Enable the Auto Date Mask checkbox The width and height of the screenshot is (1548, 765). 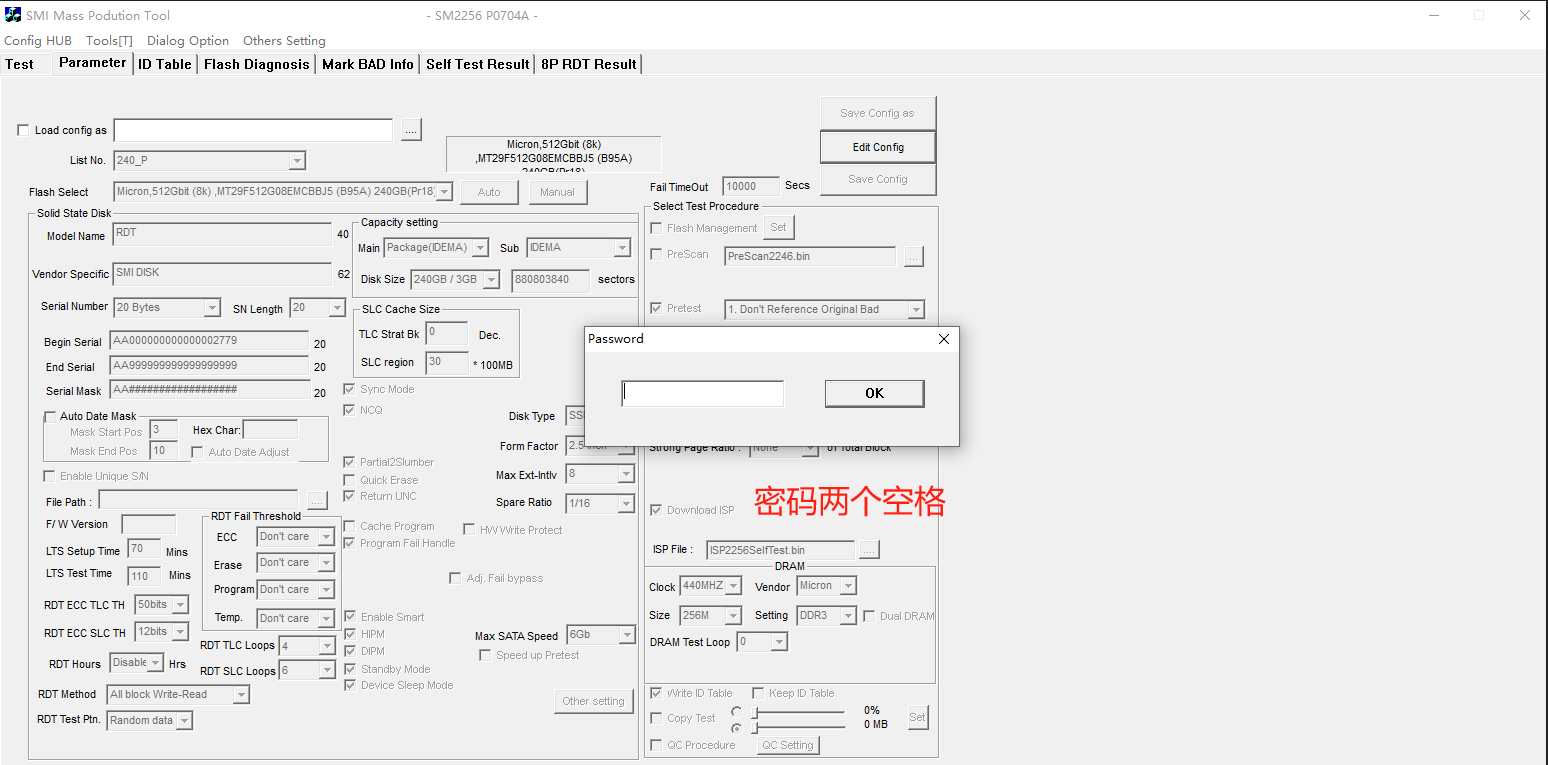(x=50, y=416)
